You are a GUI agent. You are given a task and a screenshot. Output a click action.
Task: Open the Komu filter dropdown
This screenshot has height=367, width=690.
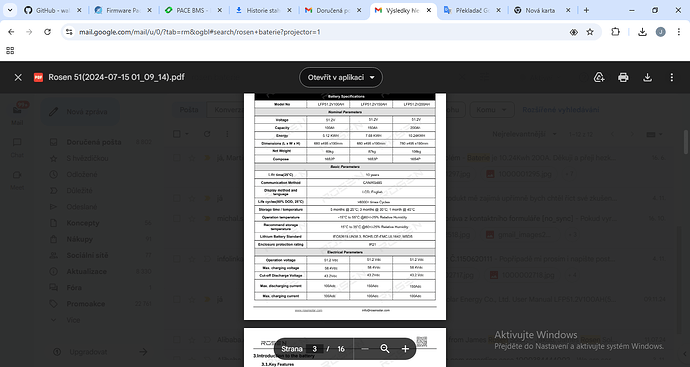[x=491, y=110]
